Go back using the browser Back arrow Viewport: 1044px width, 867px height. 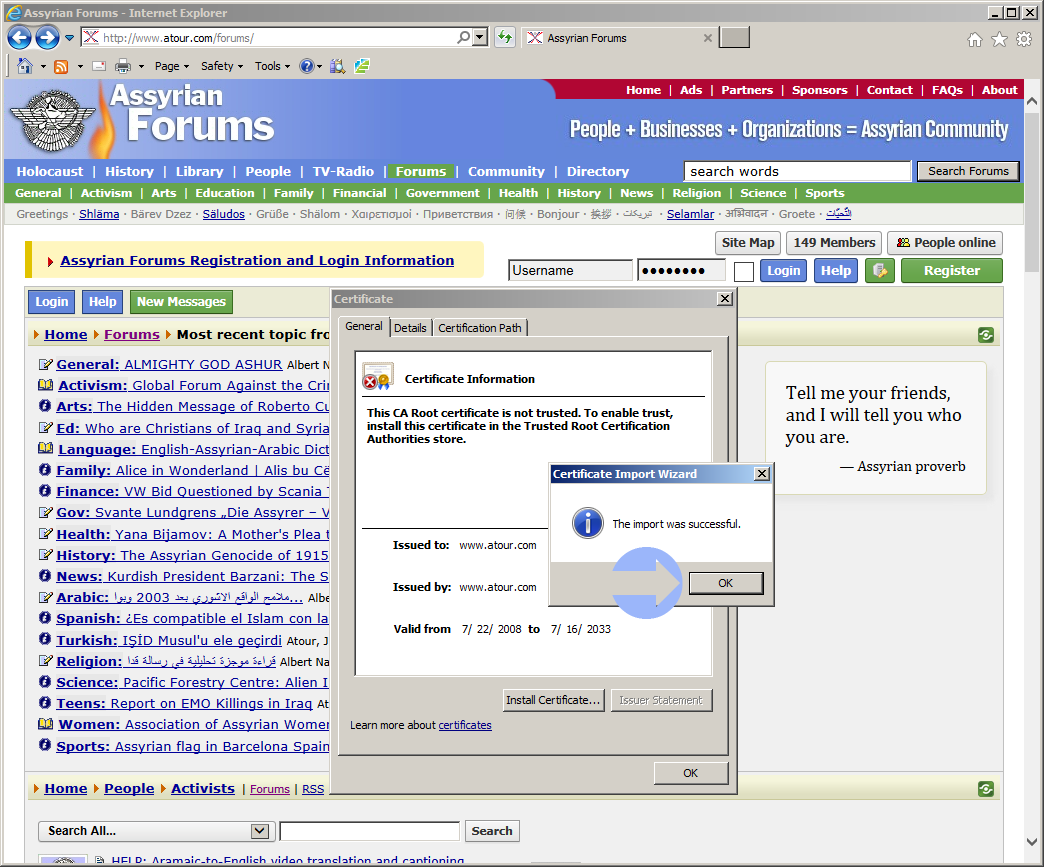coord(19,38)
